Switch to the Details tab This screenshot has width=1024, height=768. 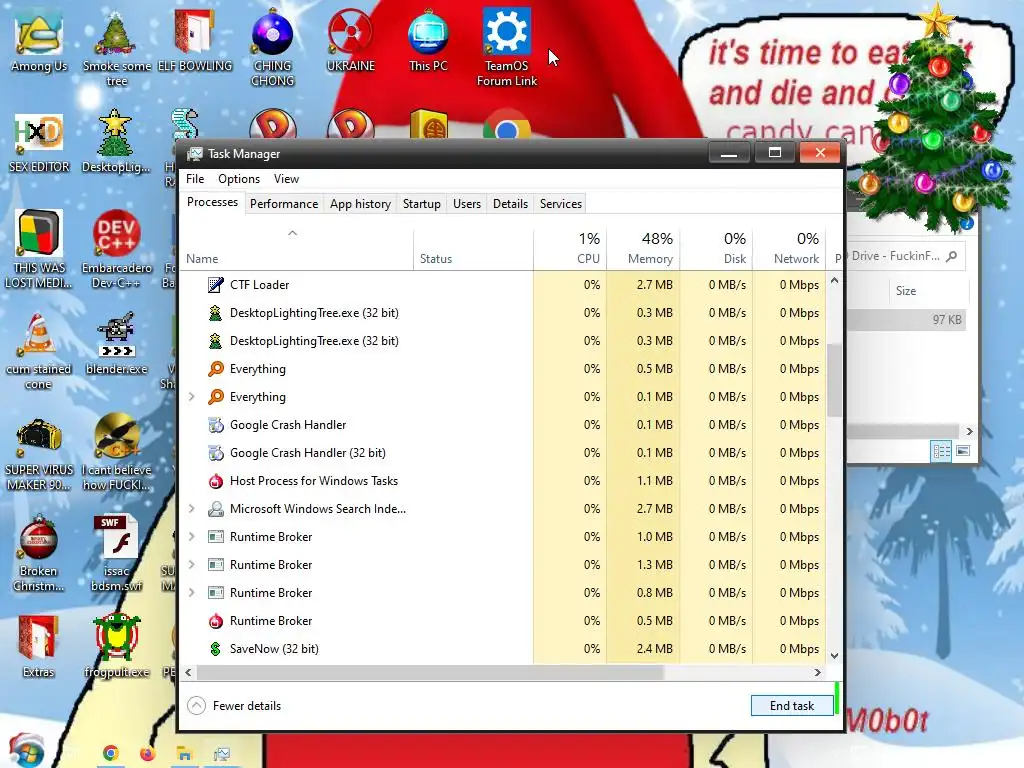[x=510, y=204]
